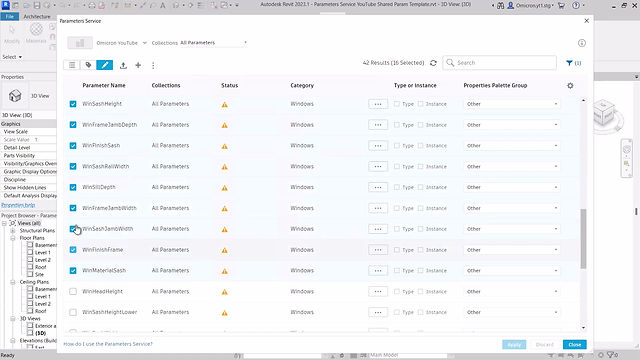Sort by Category column header
Viewport: 640px width, 360px height.
click(x=302, y=85)
